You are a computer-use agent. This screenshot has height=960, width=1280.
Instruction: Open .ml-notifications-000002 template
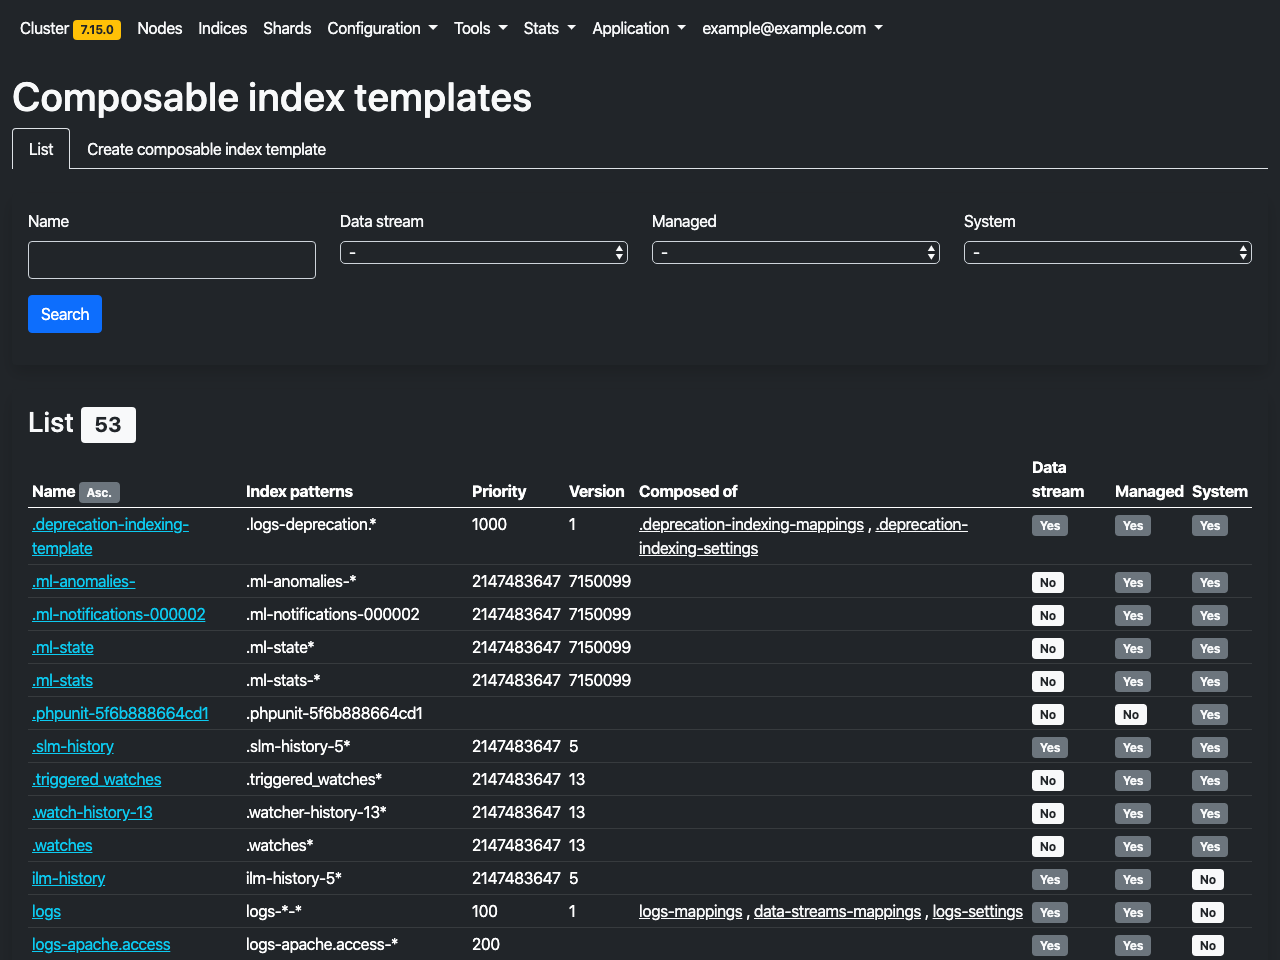pyautogui.click(x=119, y=614)
